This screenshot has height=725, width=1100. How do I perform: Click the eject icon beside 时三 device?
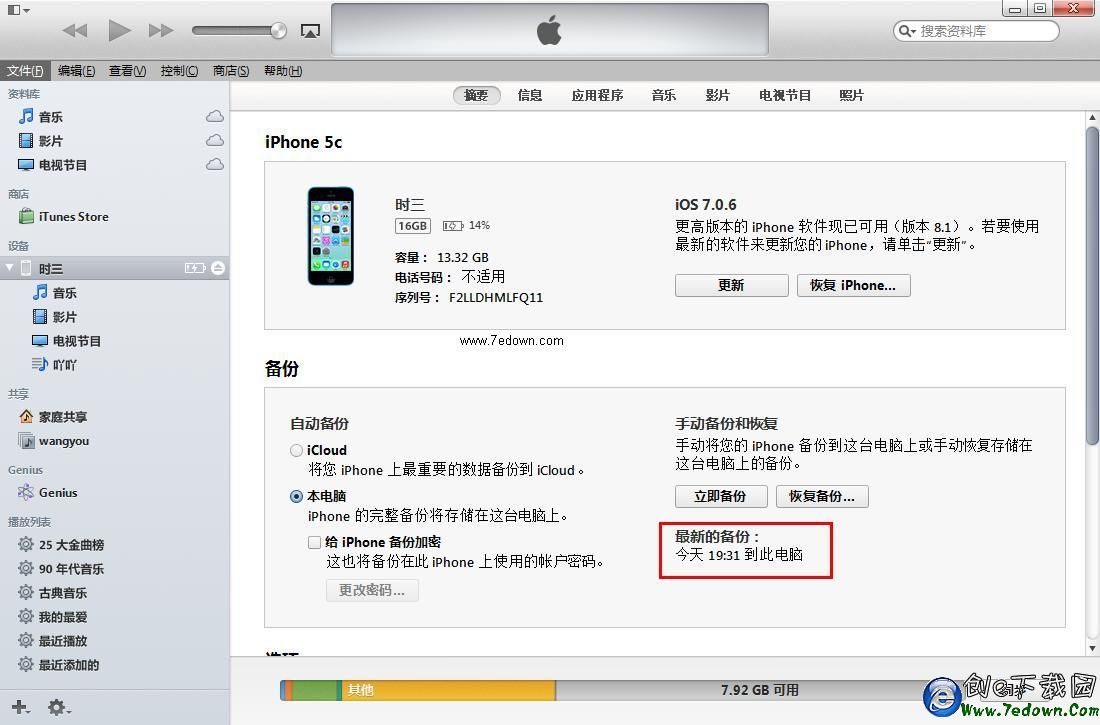coord(218,268)
